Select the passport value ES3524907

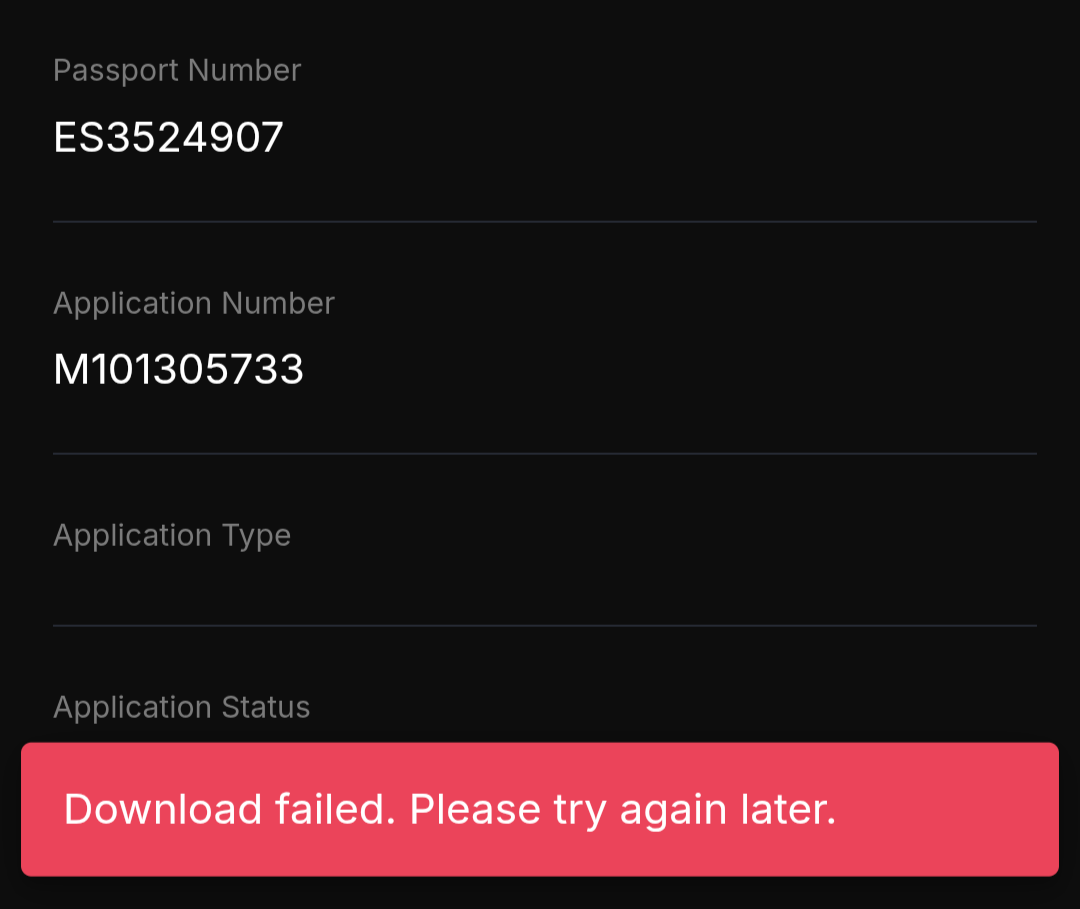point(168,137)
